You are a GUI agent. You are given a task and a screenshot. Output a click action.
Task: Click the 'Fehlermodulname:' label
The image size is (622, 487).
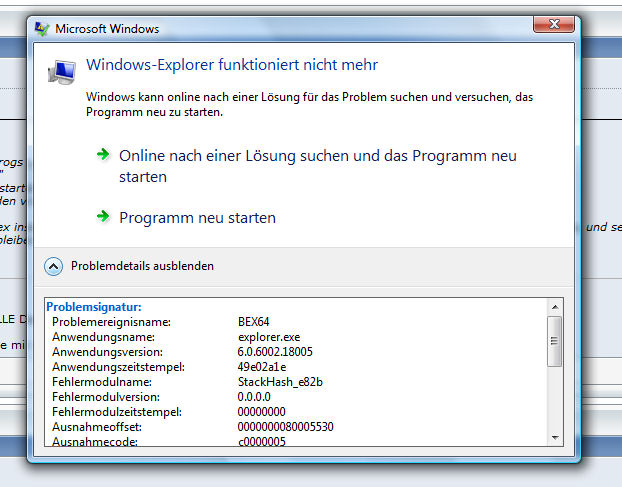point(102,382)
